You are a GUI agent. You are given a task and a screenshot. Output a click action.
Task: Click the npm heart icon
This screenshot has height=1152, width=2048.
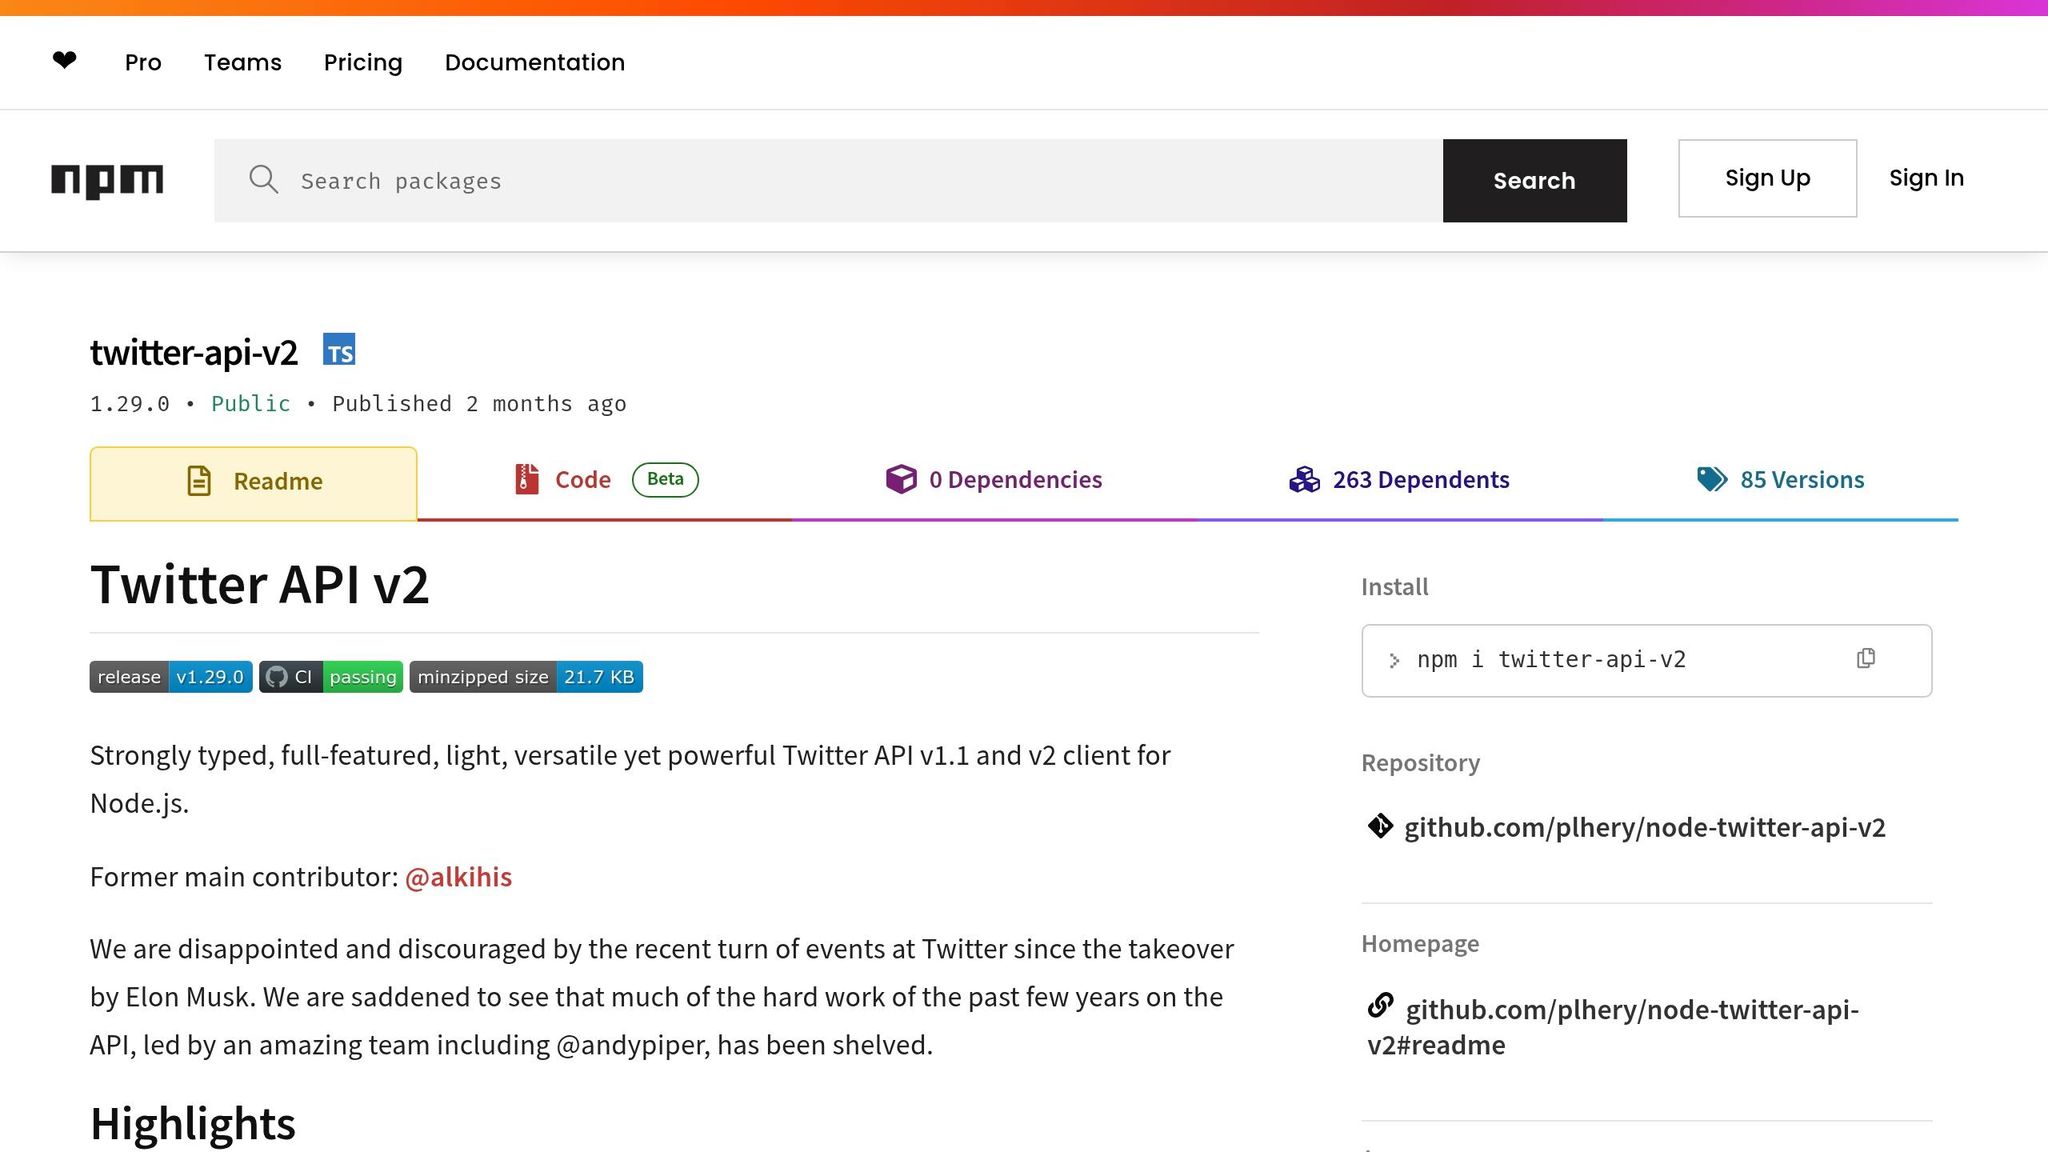pos(63,61)
